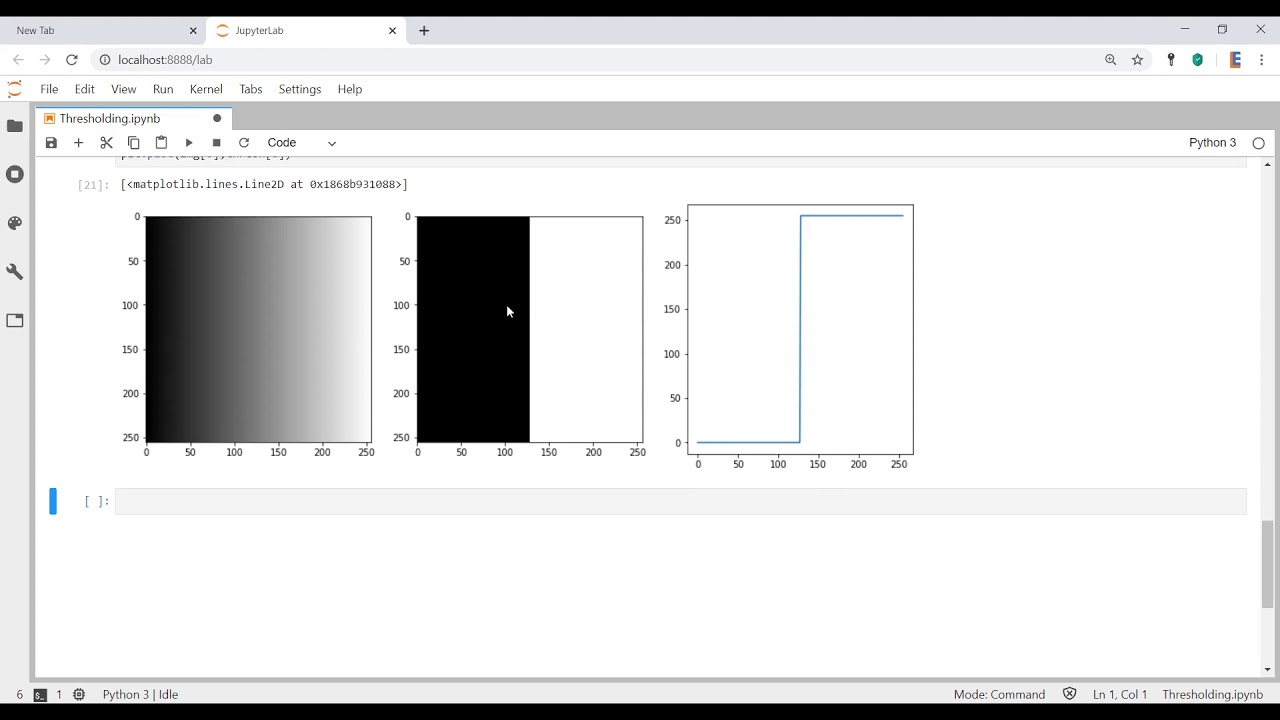
Task: Close the JupyterLab browser tab
Action: (x=393, y=31)
